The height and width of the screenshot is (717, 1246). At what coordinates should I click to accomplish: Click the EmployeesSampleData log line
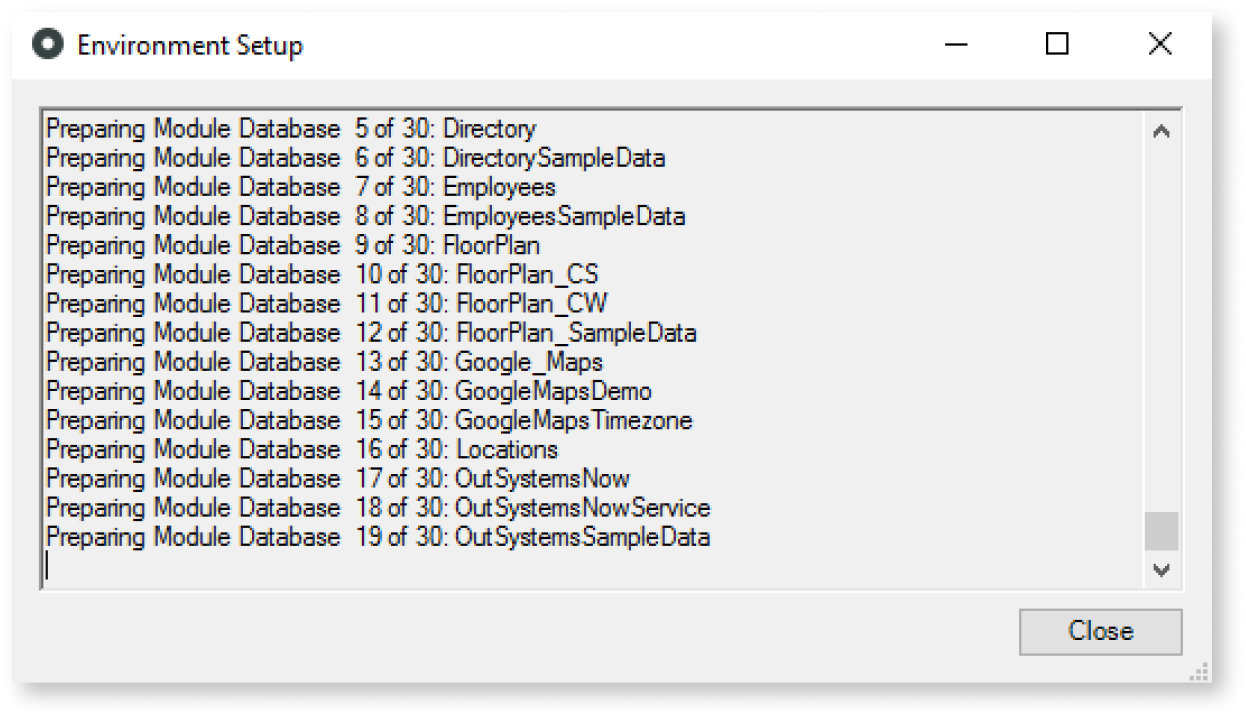(365, 216)
